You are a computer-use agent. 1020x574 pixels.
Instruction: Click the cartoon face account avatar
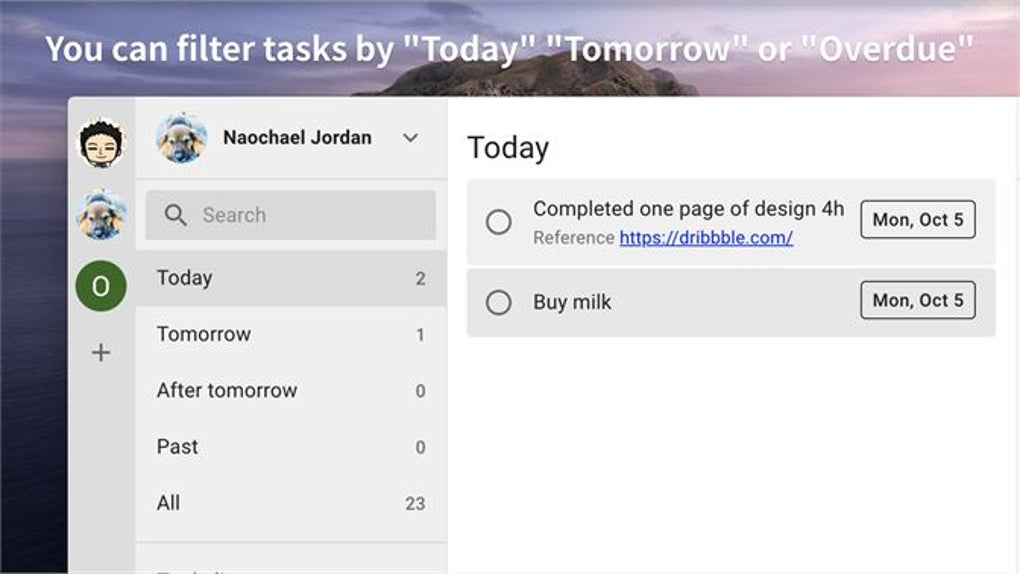[102, 145]
